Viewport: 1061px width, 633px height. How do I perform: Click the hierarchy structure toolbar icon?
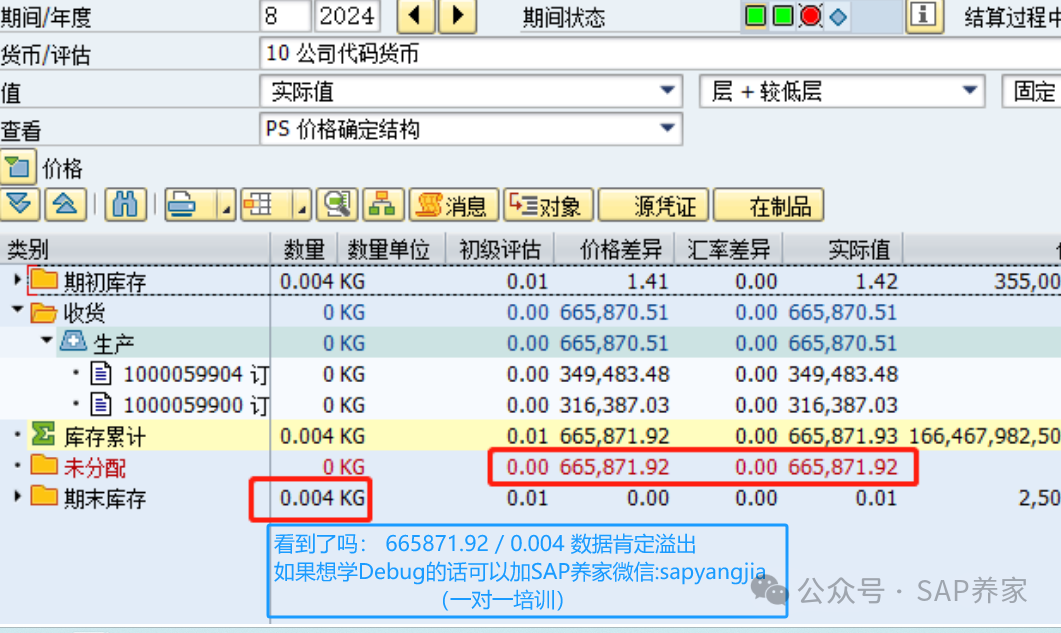click(x=383, y=204)
